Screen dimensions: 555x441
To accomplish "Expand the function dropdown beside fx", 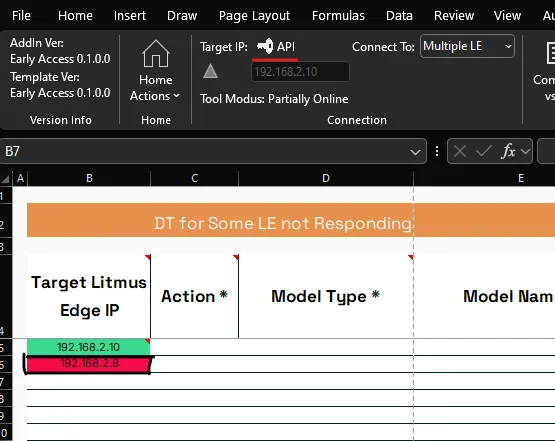I will point(526,151).
